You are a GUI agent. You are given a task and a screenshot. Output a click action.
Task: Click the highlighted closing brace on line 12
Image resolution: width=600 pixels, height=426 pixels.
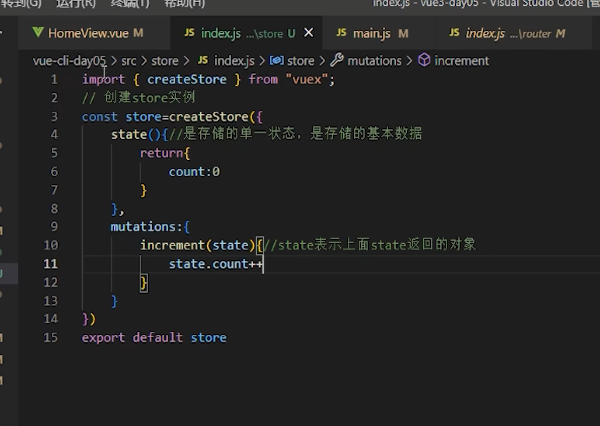click(x=144, y=283)
